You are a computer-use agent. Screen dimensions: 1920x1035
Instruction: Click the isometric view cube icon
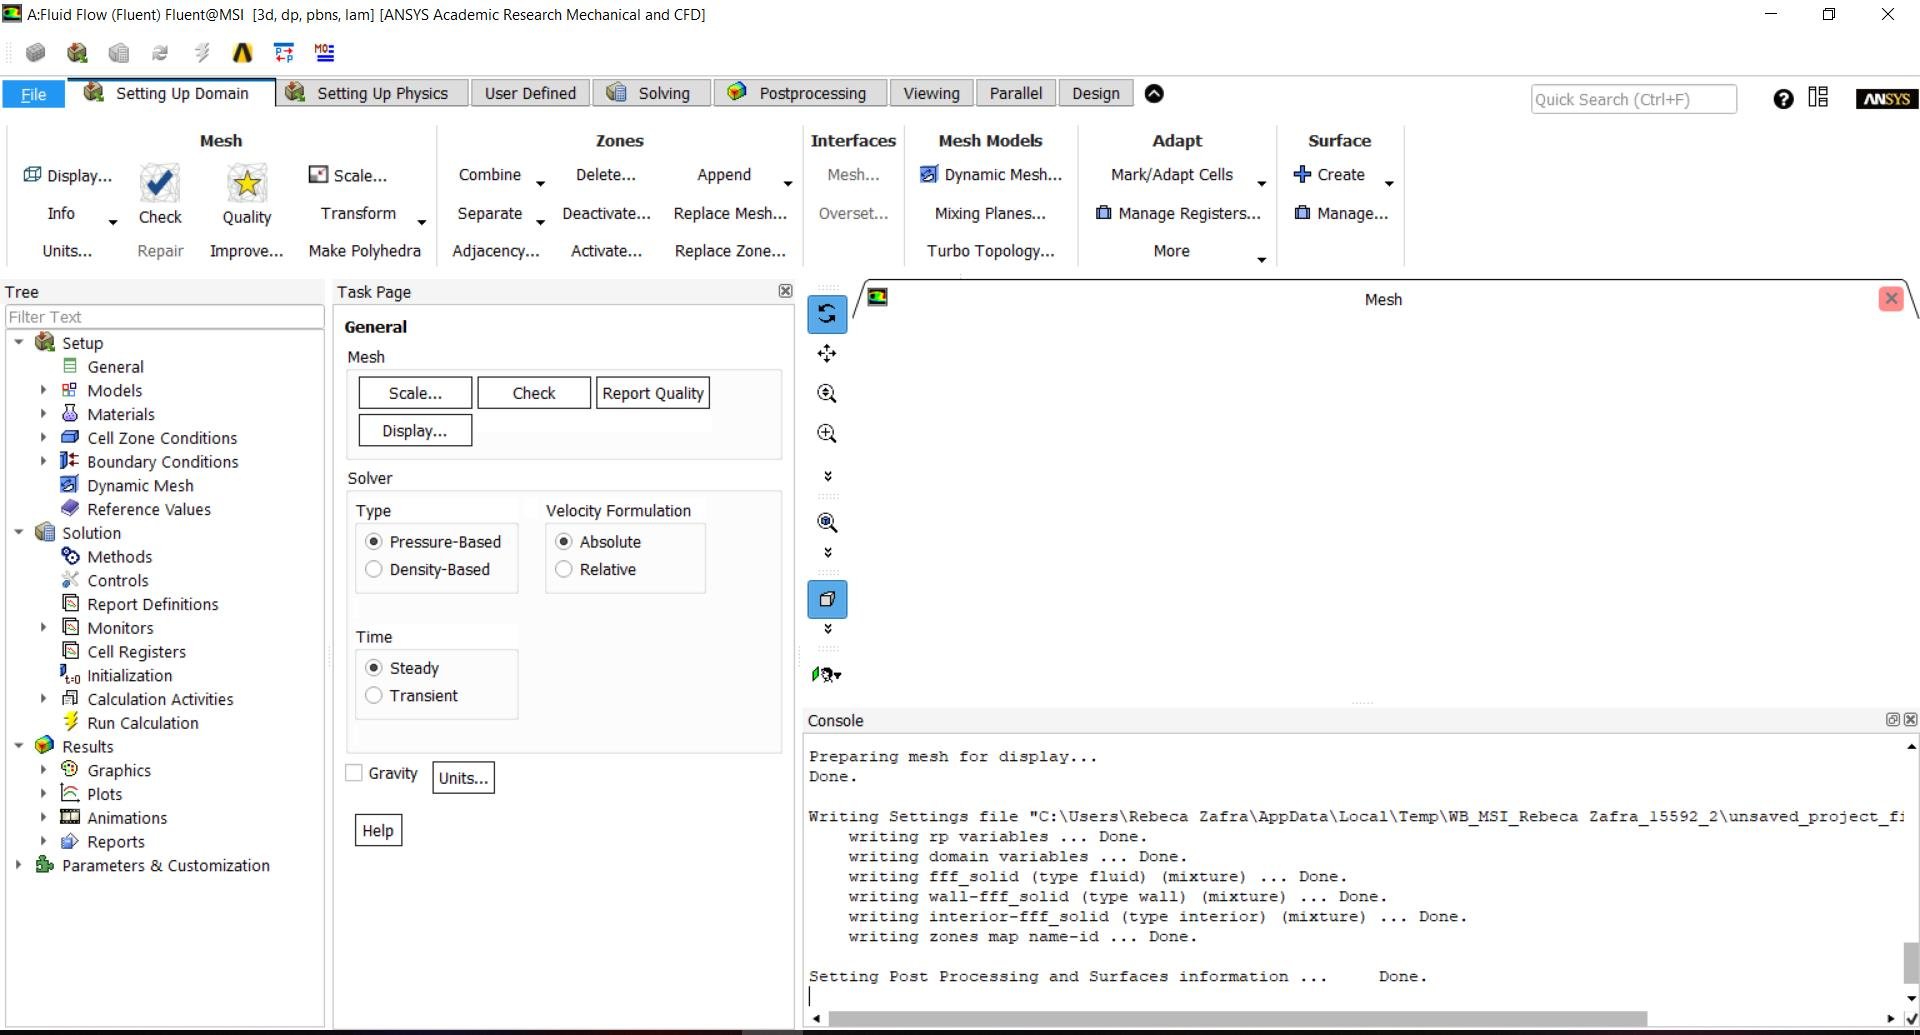coord(827,599)
